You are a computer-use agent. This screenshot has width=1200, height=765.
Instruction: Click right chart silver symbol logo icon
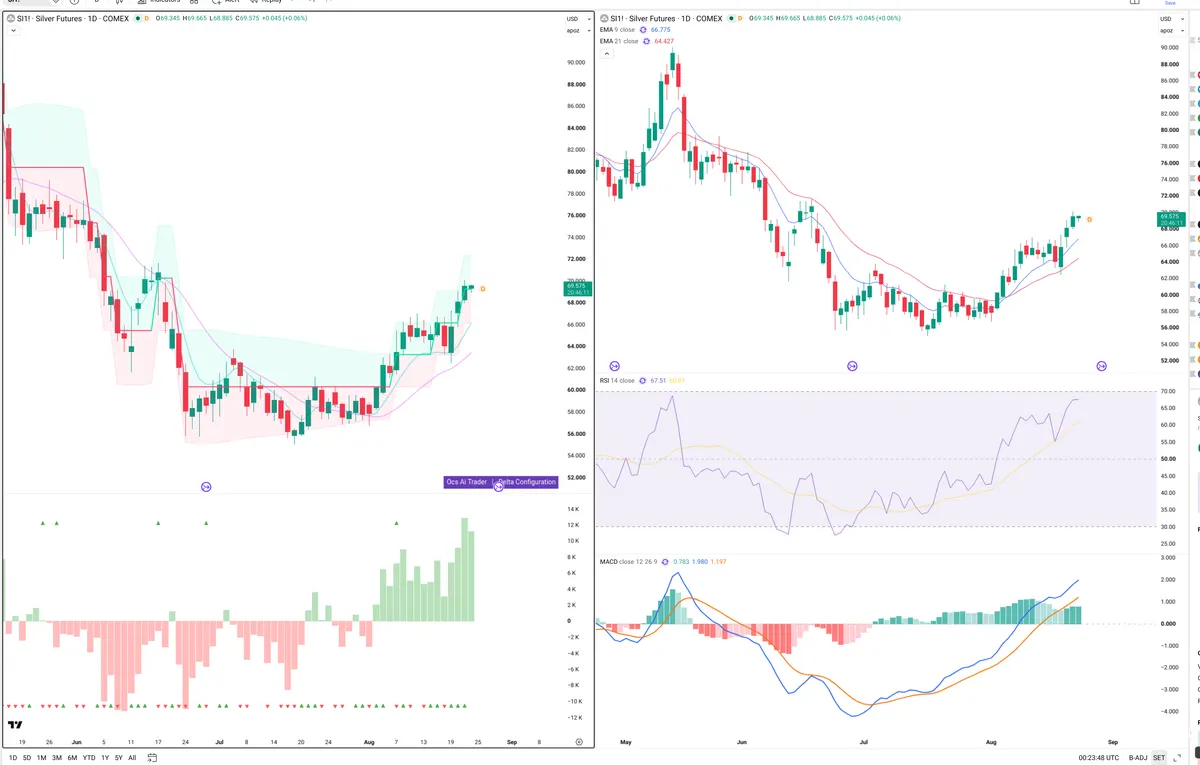(x=603, y=18)
